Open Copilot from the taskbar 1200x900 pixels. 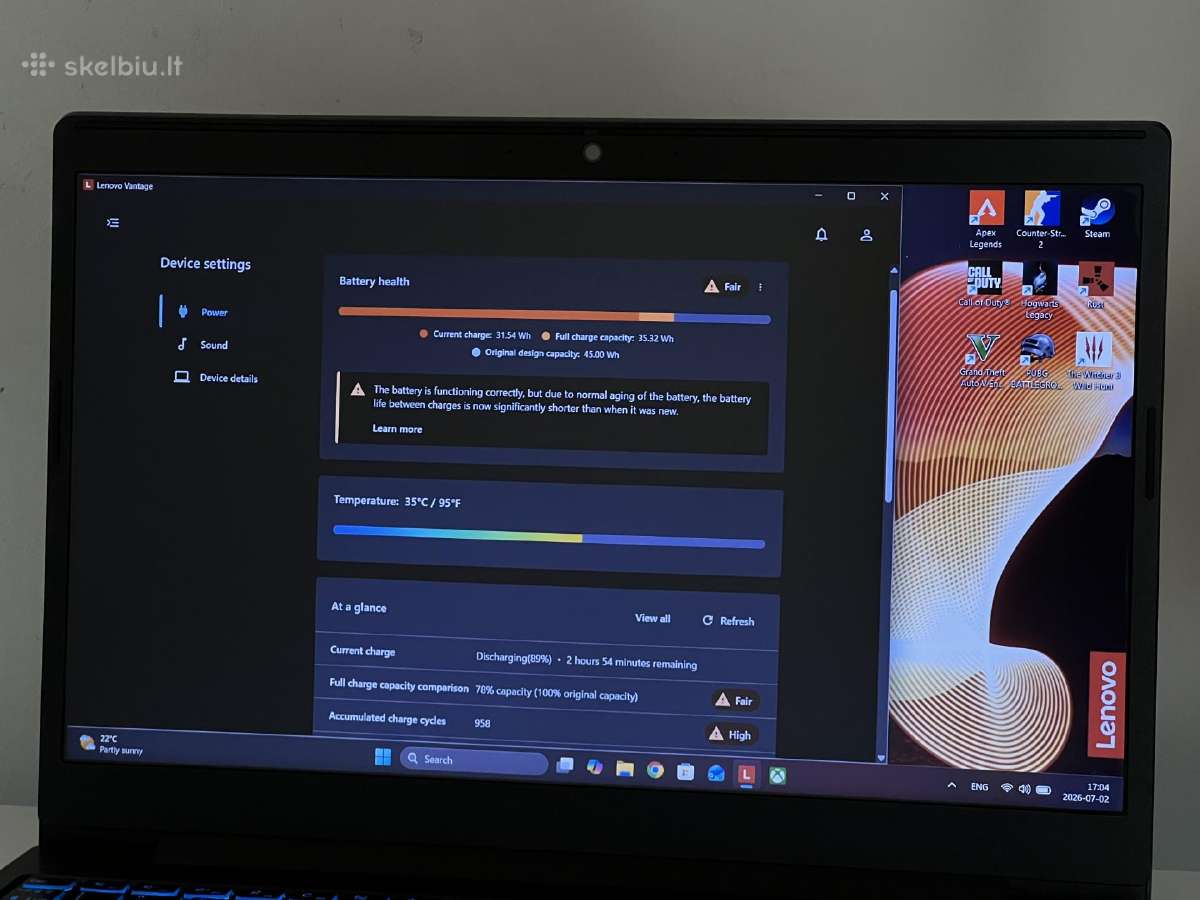coord(595,766)
